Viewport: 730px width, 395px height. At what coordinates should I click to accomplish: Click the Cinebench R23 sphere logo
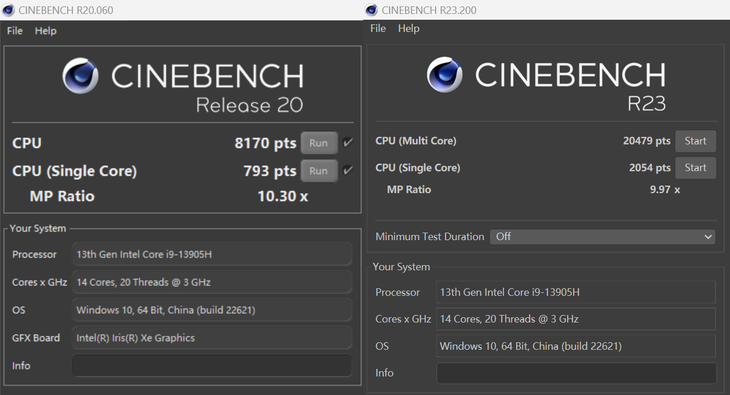click(445, 75)
